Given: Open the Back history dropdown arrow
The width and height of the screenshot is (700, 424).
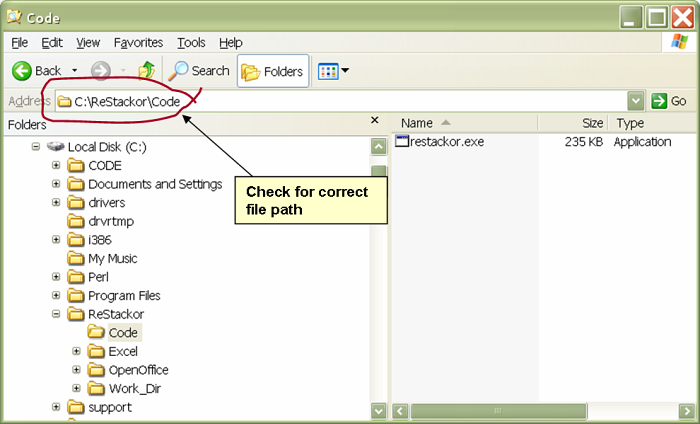Looking at the screenshot, I should [75, 71].
